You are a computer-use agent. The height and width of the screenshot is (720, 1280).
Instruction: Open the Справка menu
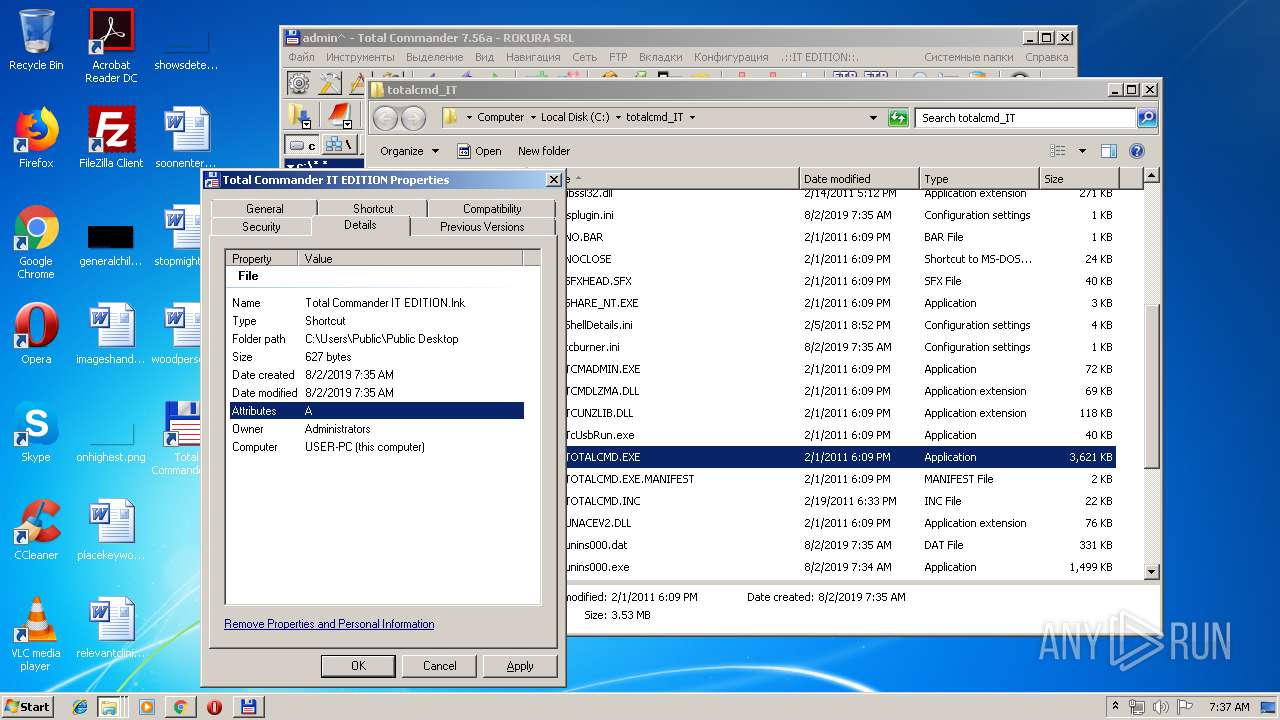[1047, 57]
